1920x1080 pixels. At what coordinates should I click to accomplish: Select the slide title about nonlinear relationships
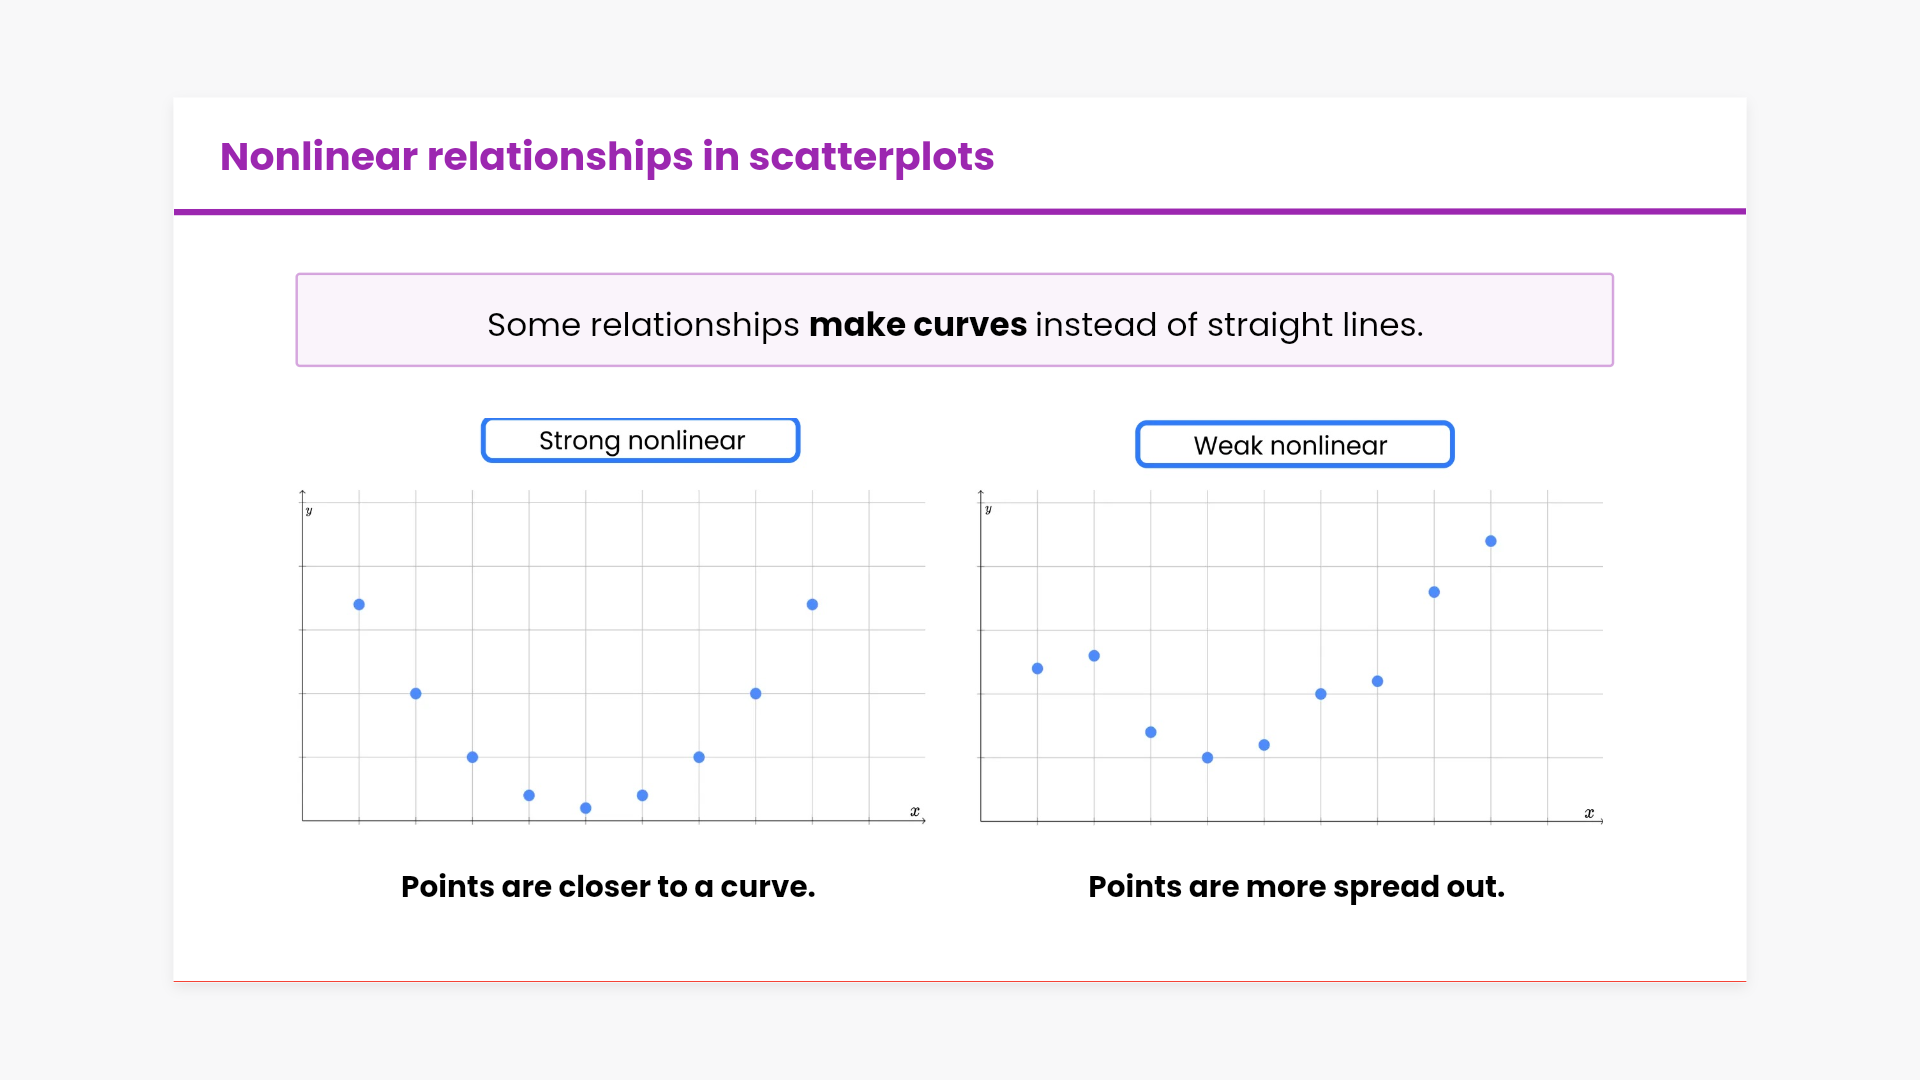click(606, 157)
